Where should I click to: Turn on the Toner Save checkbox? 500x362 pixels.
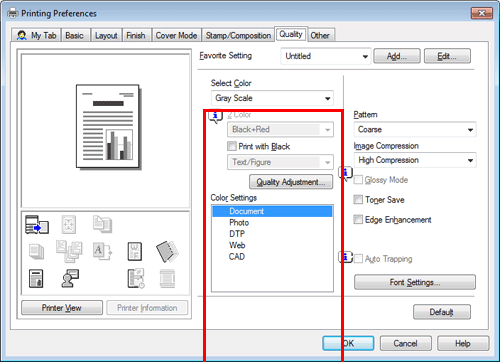(x=358, y=200)
